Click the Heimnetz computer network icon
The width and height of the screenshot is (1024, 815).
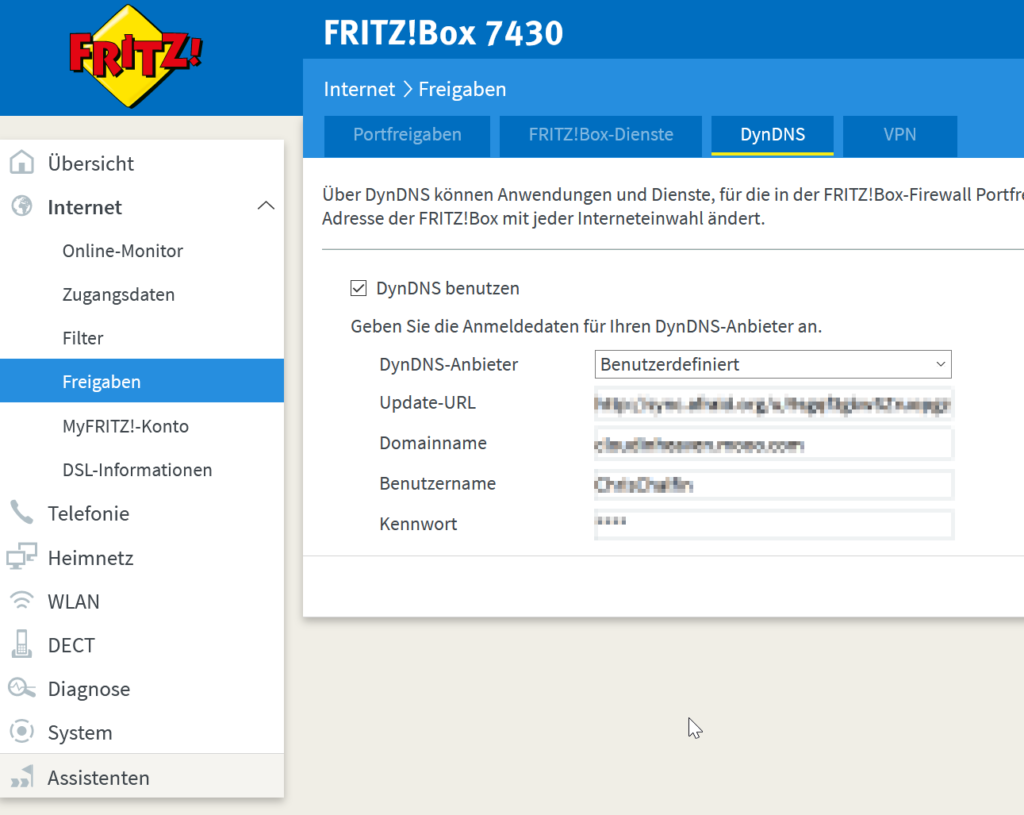pyautogui.click(x=21, y=558)
